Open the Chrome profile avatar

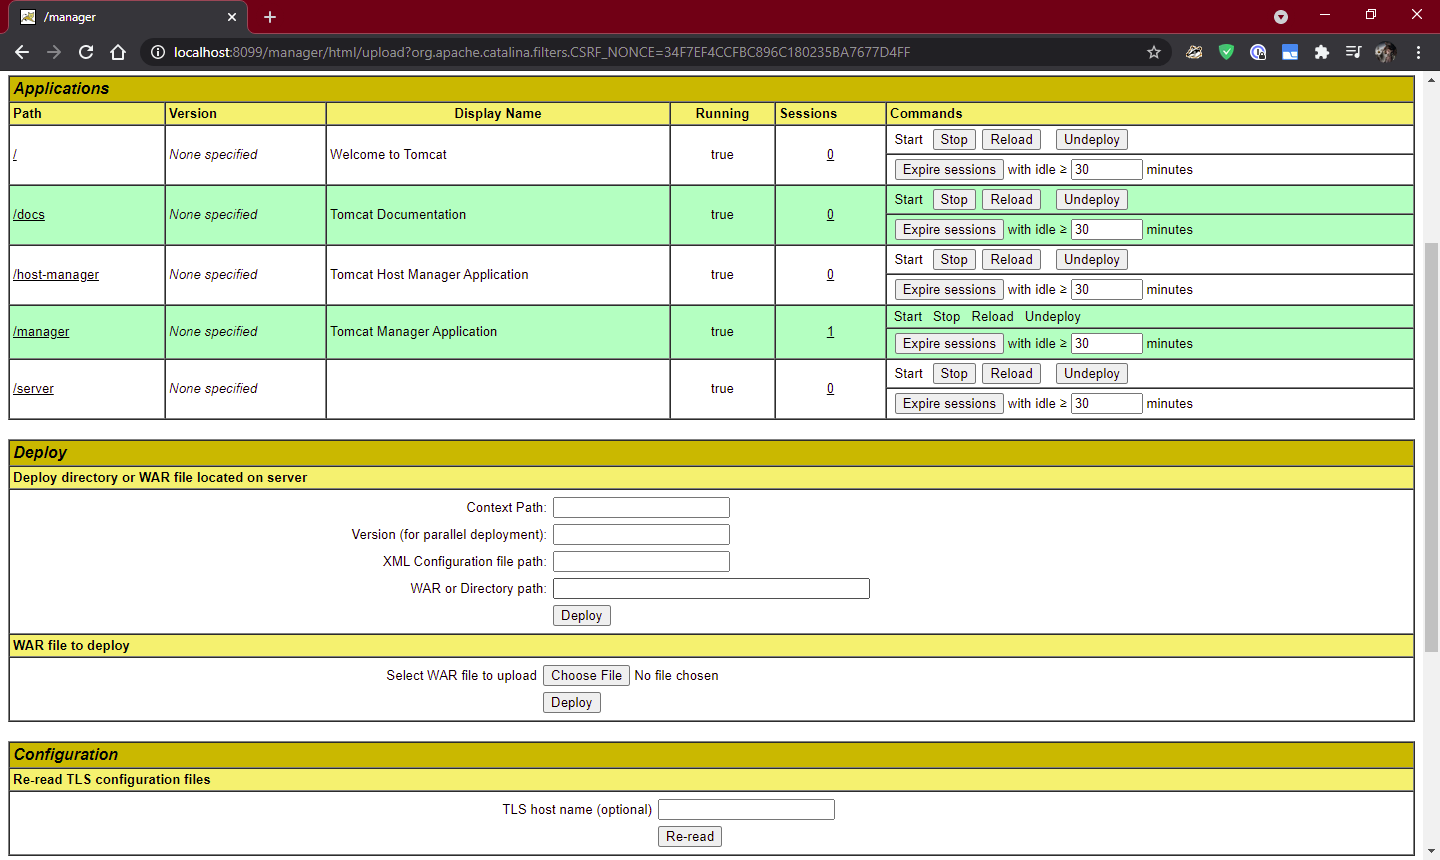[1386, 51]
